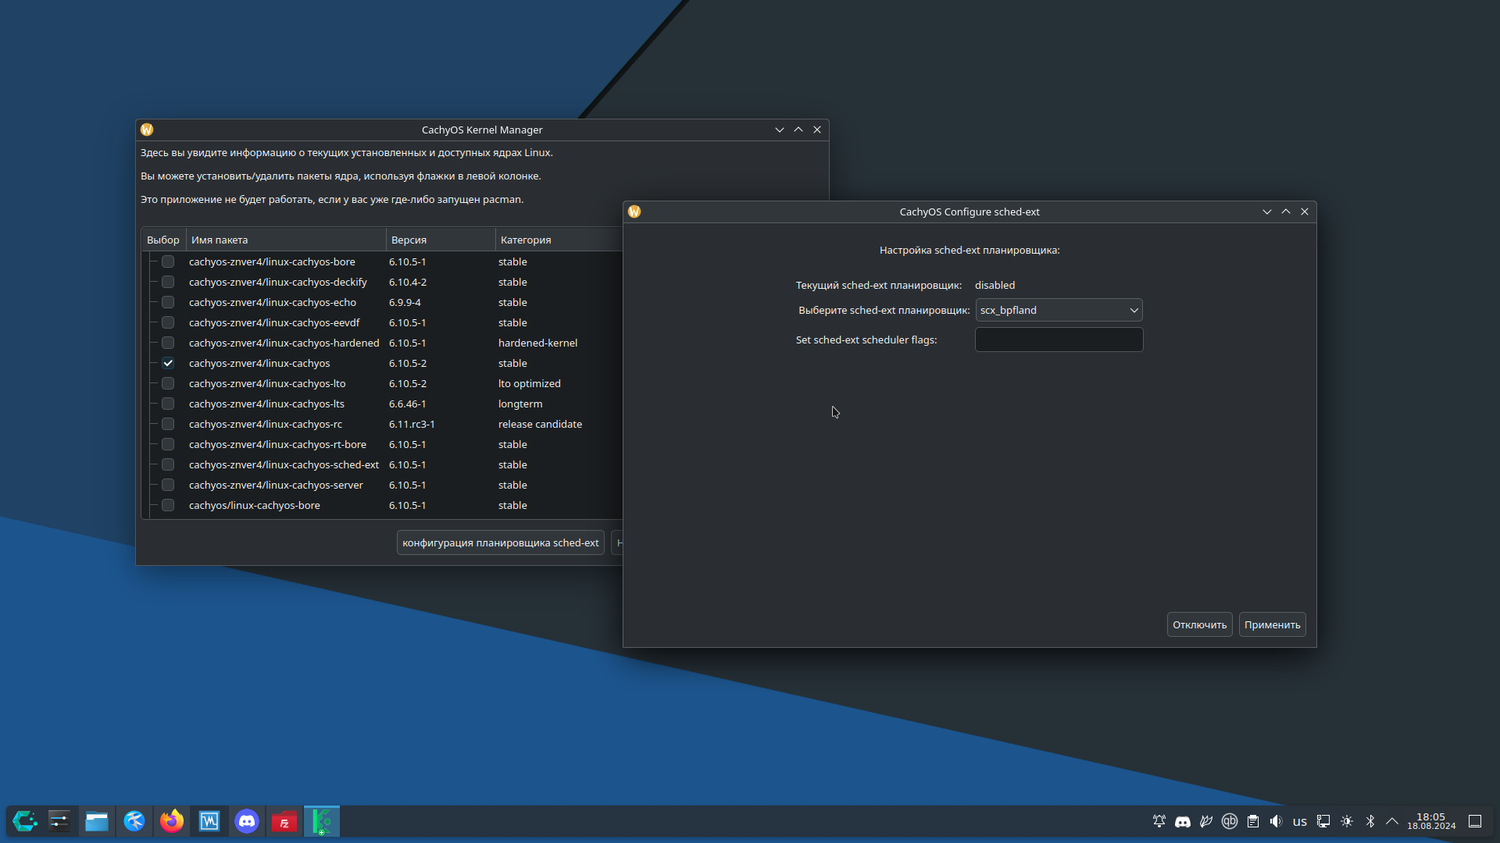Image resolution: width=1500 pixels, height=843 pixels.
Task: Open notifications bell in system tray
Action: [1159, 822]
